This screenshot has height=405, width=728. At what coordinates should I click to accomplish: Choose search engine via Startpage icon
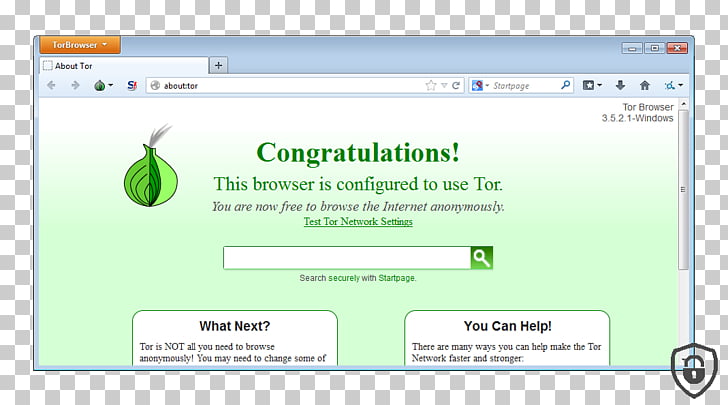(x=480, y=85)
